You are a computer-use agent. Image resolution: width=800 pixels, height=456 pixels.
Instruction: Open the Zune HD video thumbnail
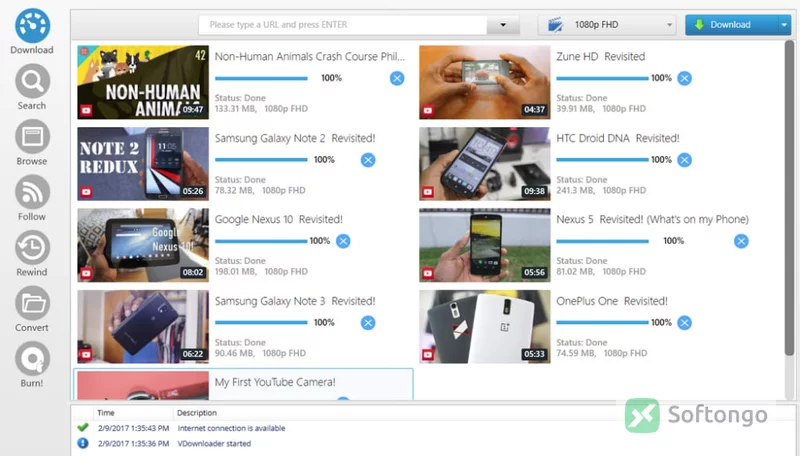click(x=485, y=82)
